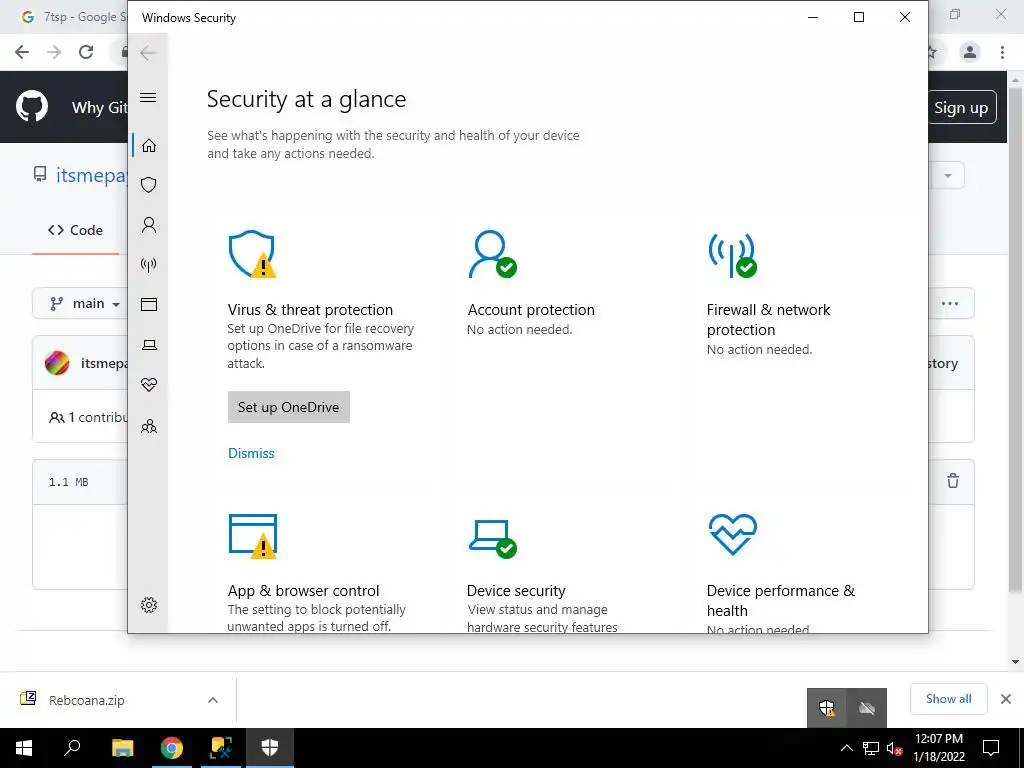Open Firewall & network protection sidebar icon
The image size is (1024, 768).
tap(149, 264)
